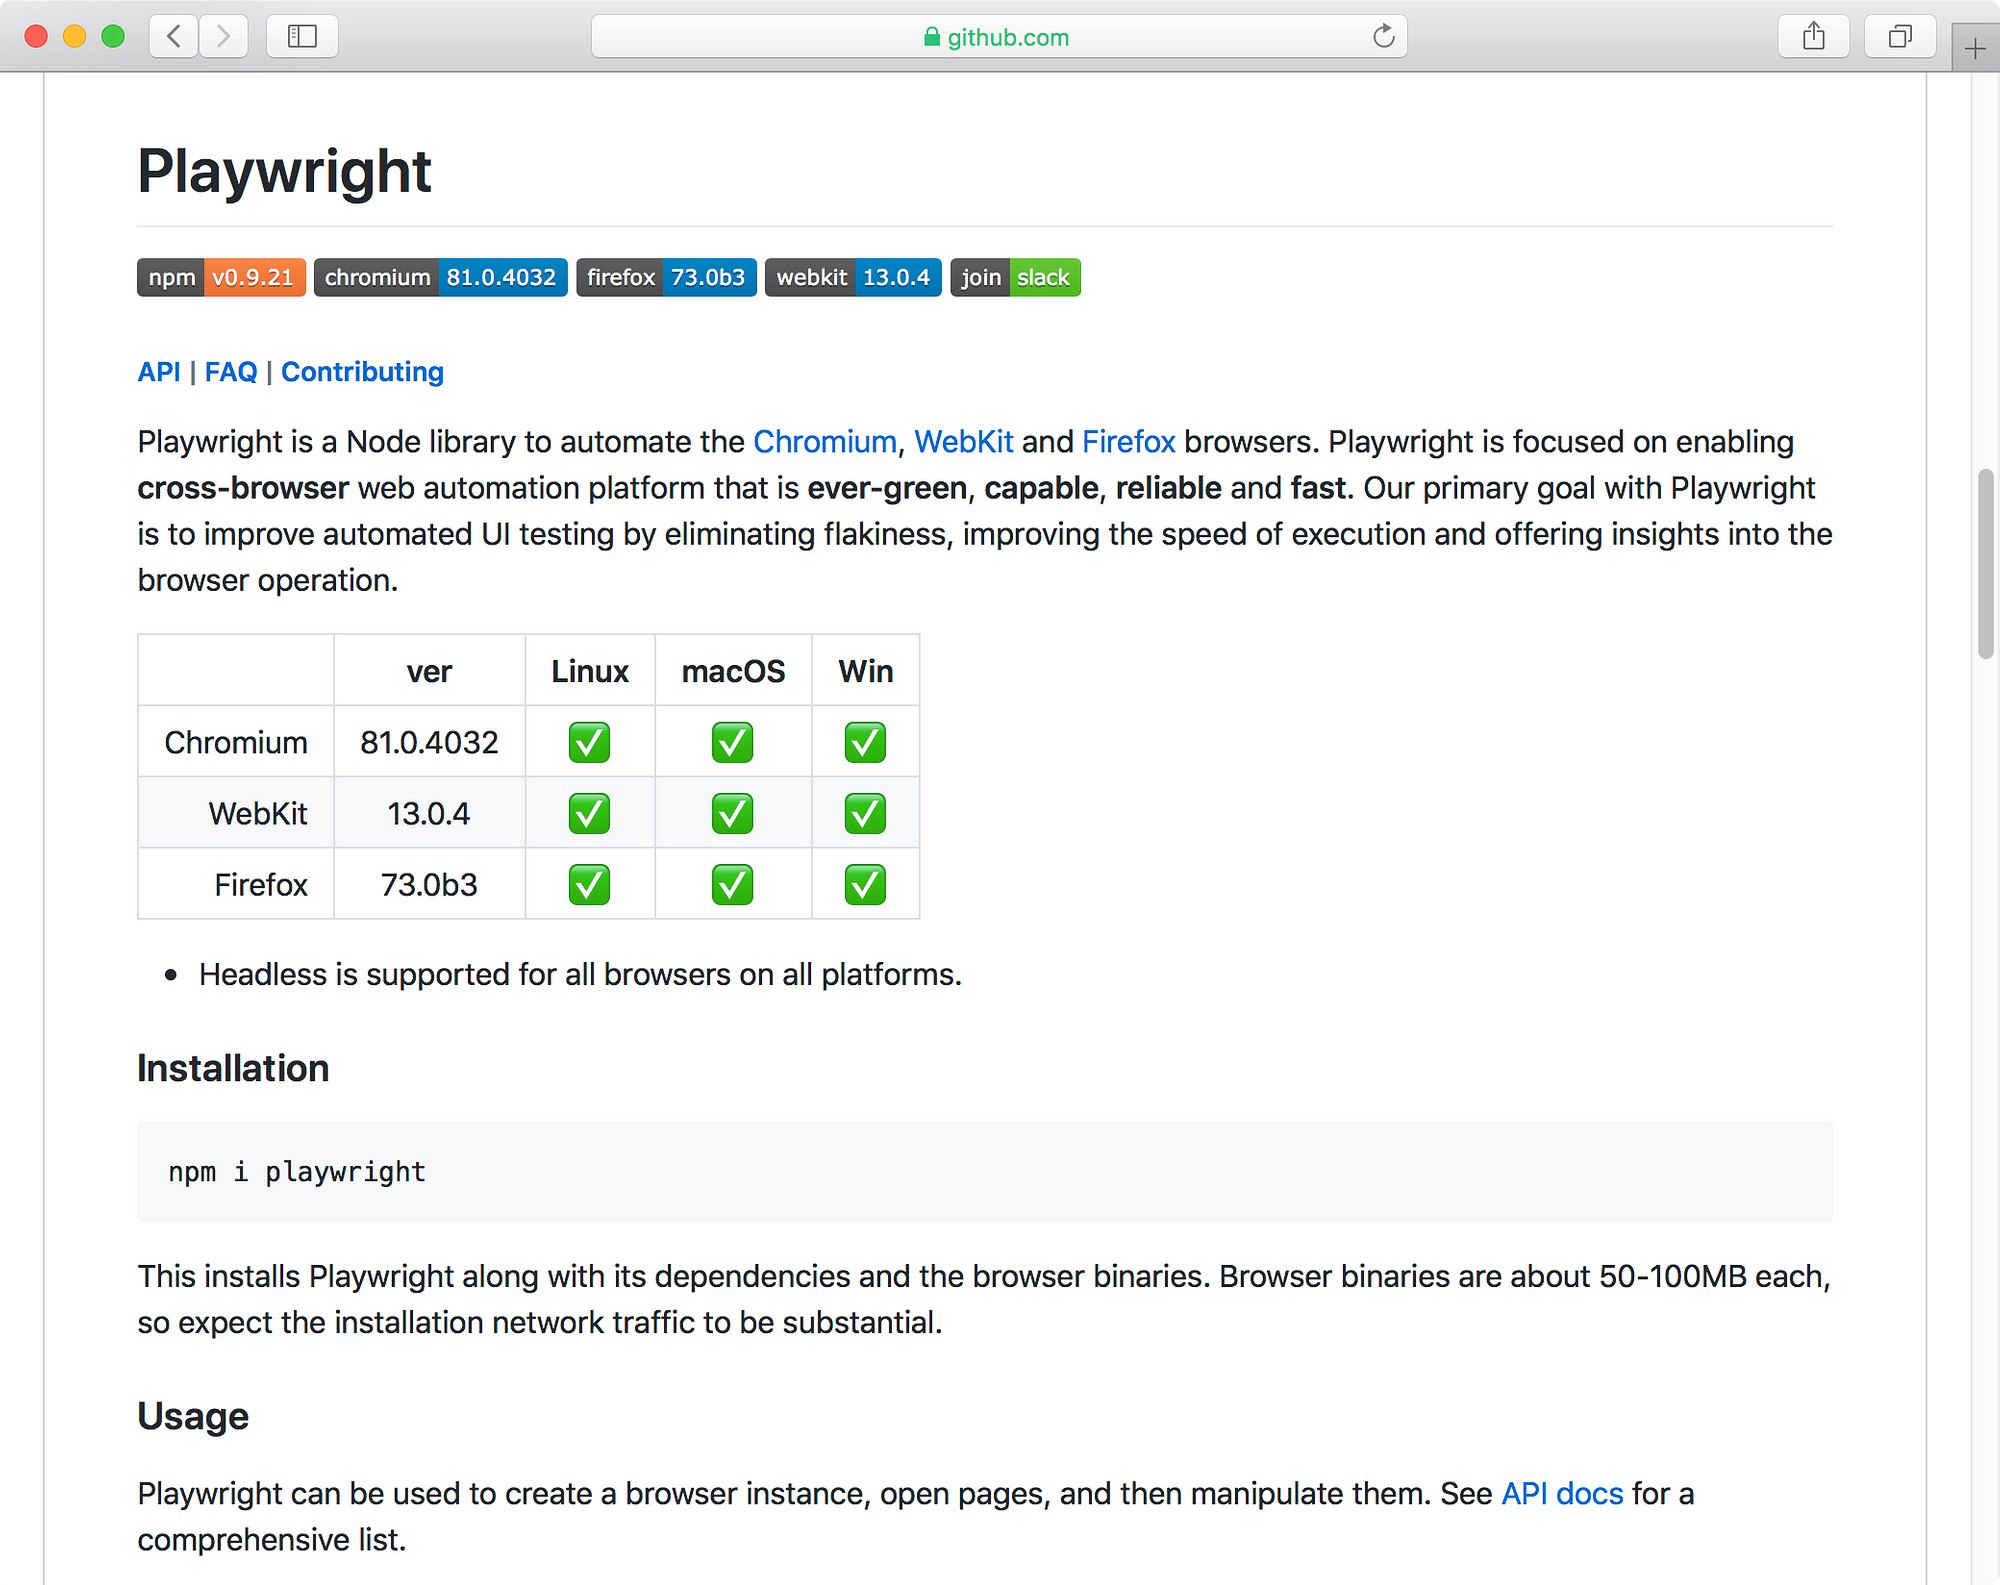Click the WebKit Win check mark
This screenshot has height=1585, width=2000.
(x=865, y=813)
